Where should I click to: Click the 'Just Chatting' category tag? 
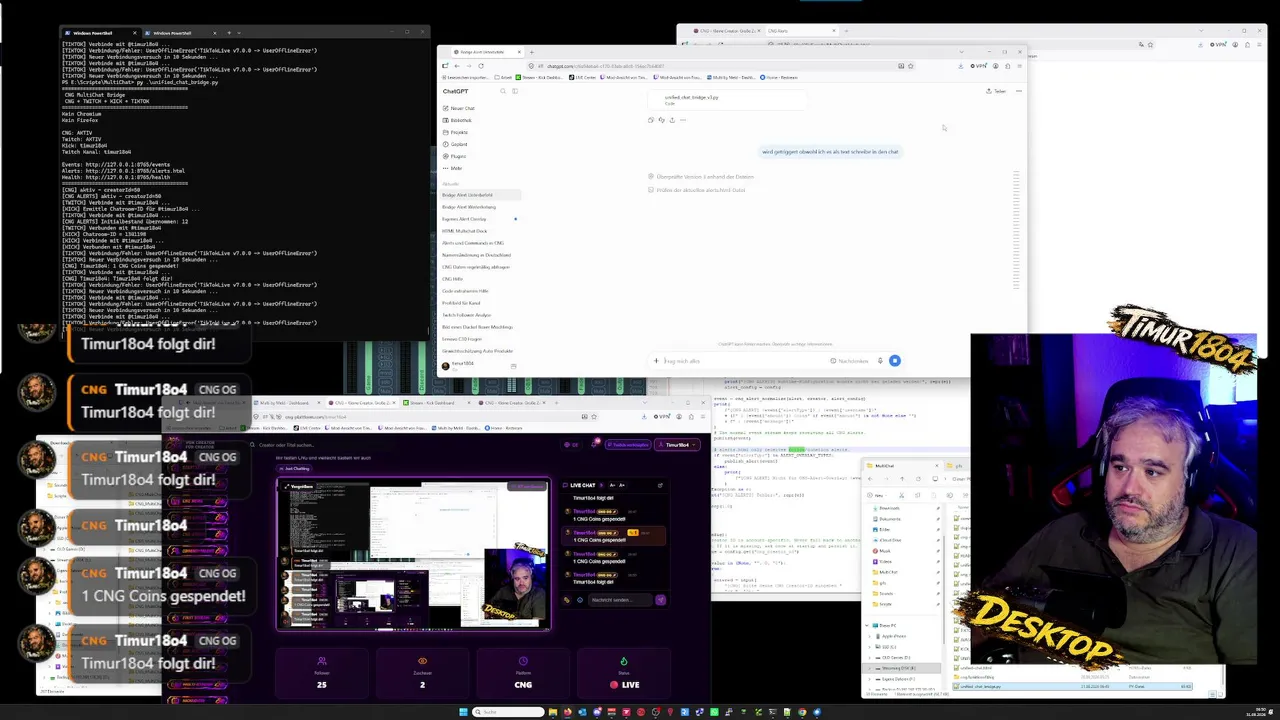coord(296,468)
